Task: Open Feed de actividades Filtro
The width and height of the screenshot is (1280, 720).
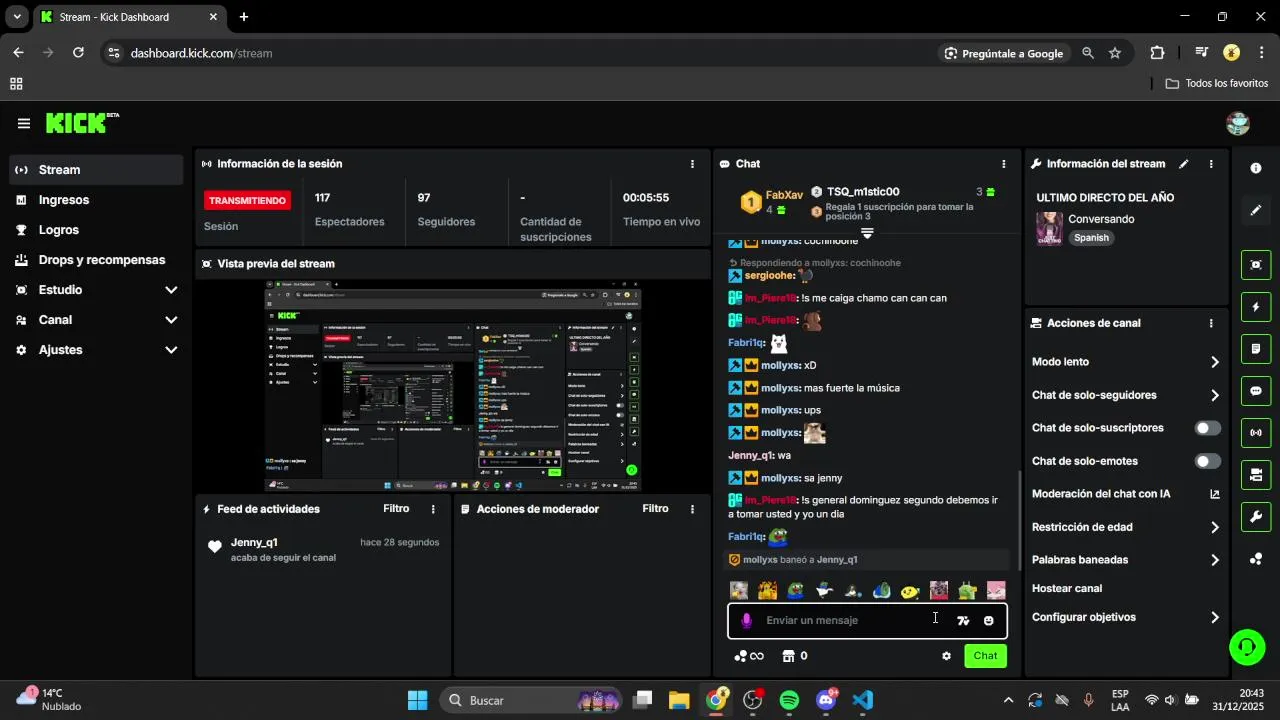Action: coord(396,509)
